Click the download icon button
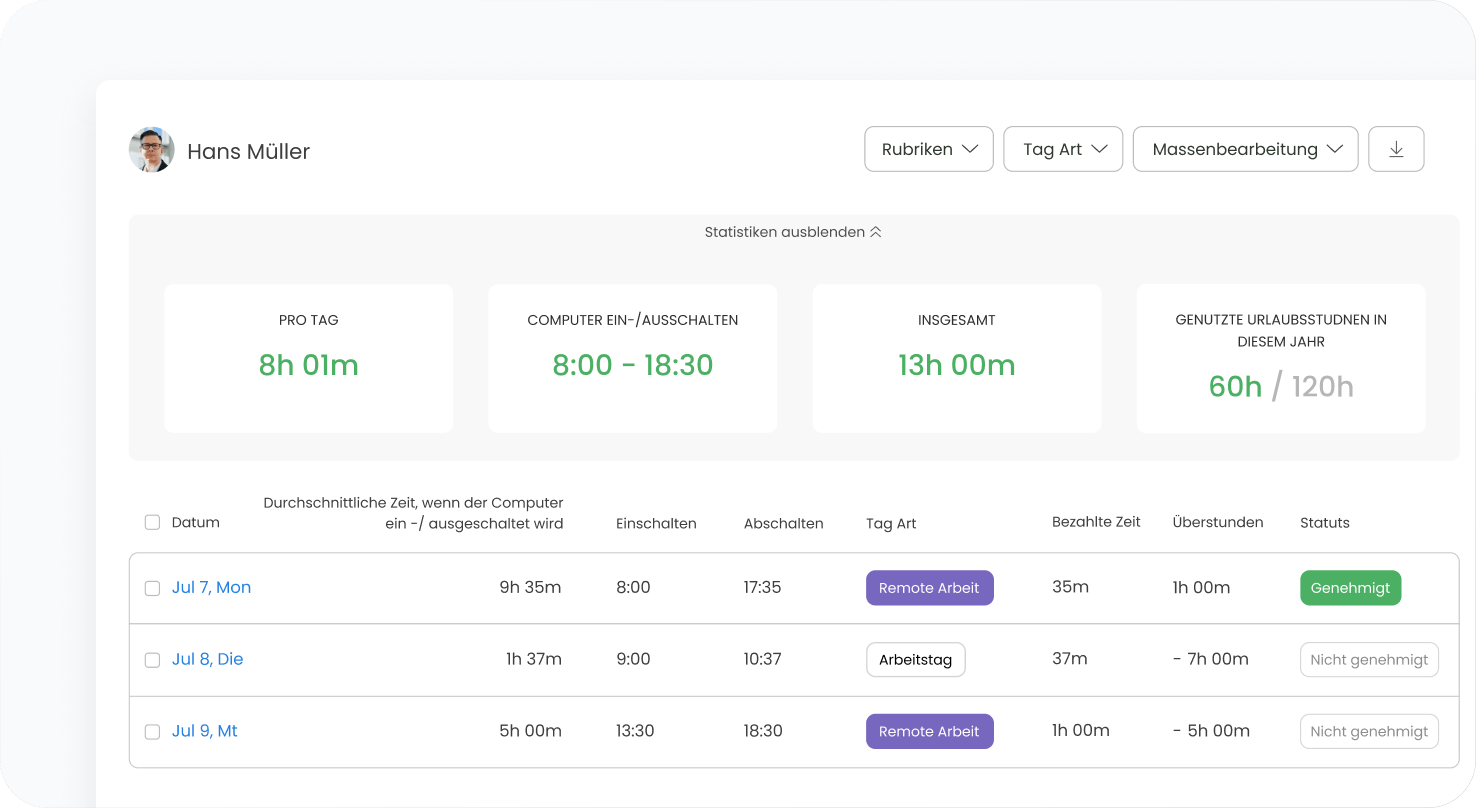This screenshot has width=1476, height=808. (1396, 149)
